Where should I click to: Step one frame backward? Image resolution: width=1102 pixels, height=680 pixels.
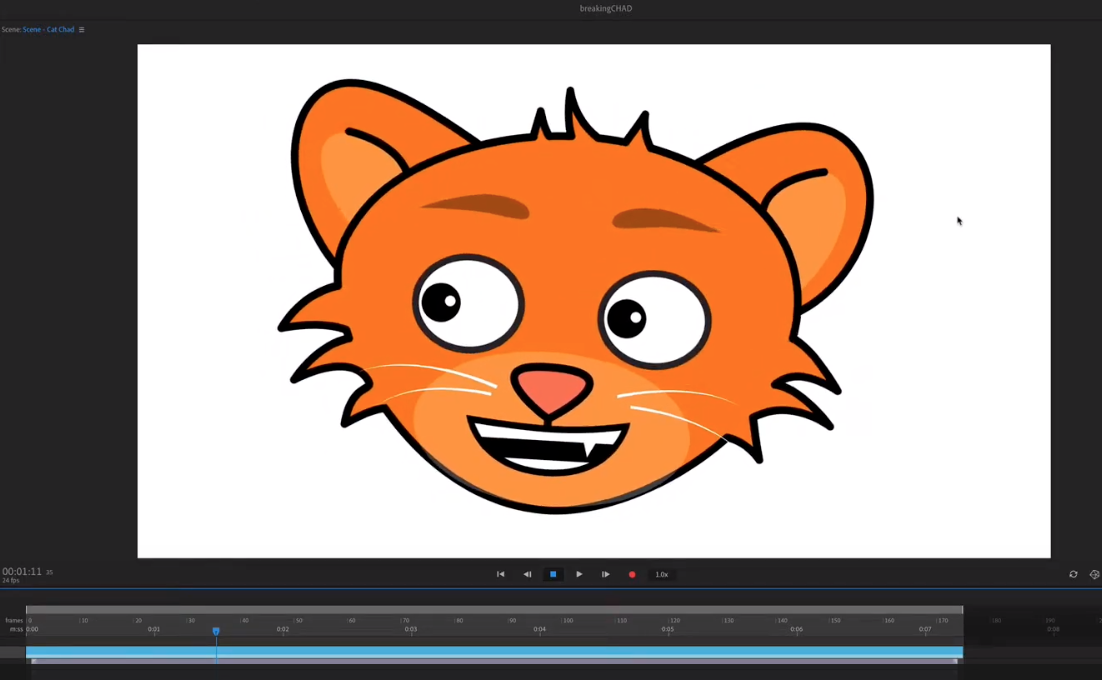point(527,574)
